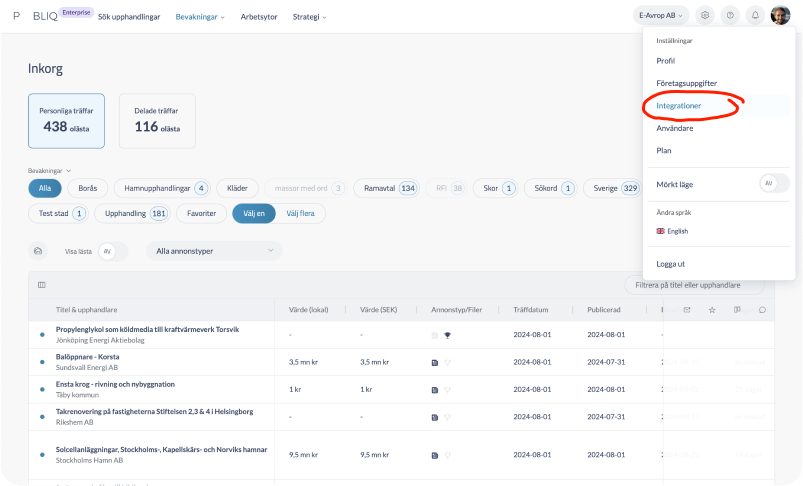Click Logga ut to sign out
This screenshot has width=803, height=486.
670,264
